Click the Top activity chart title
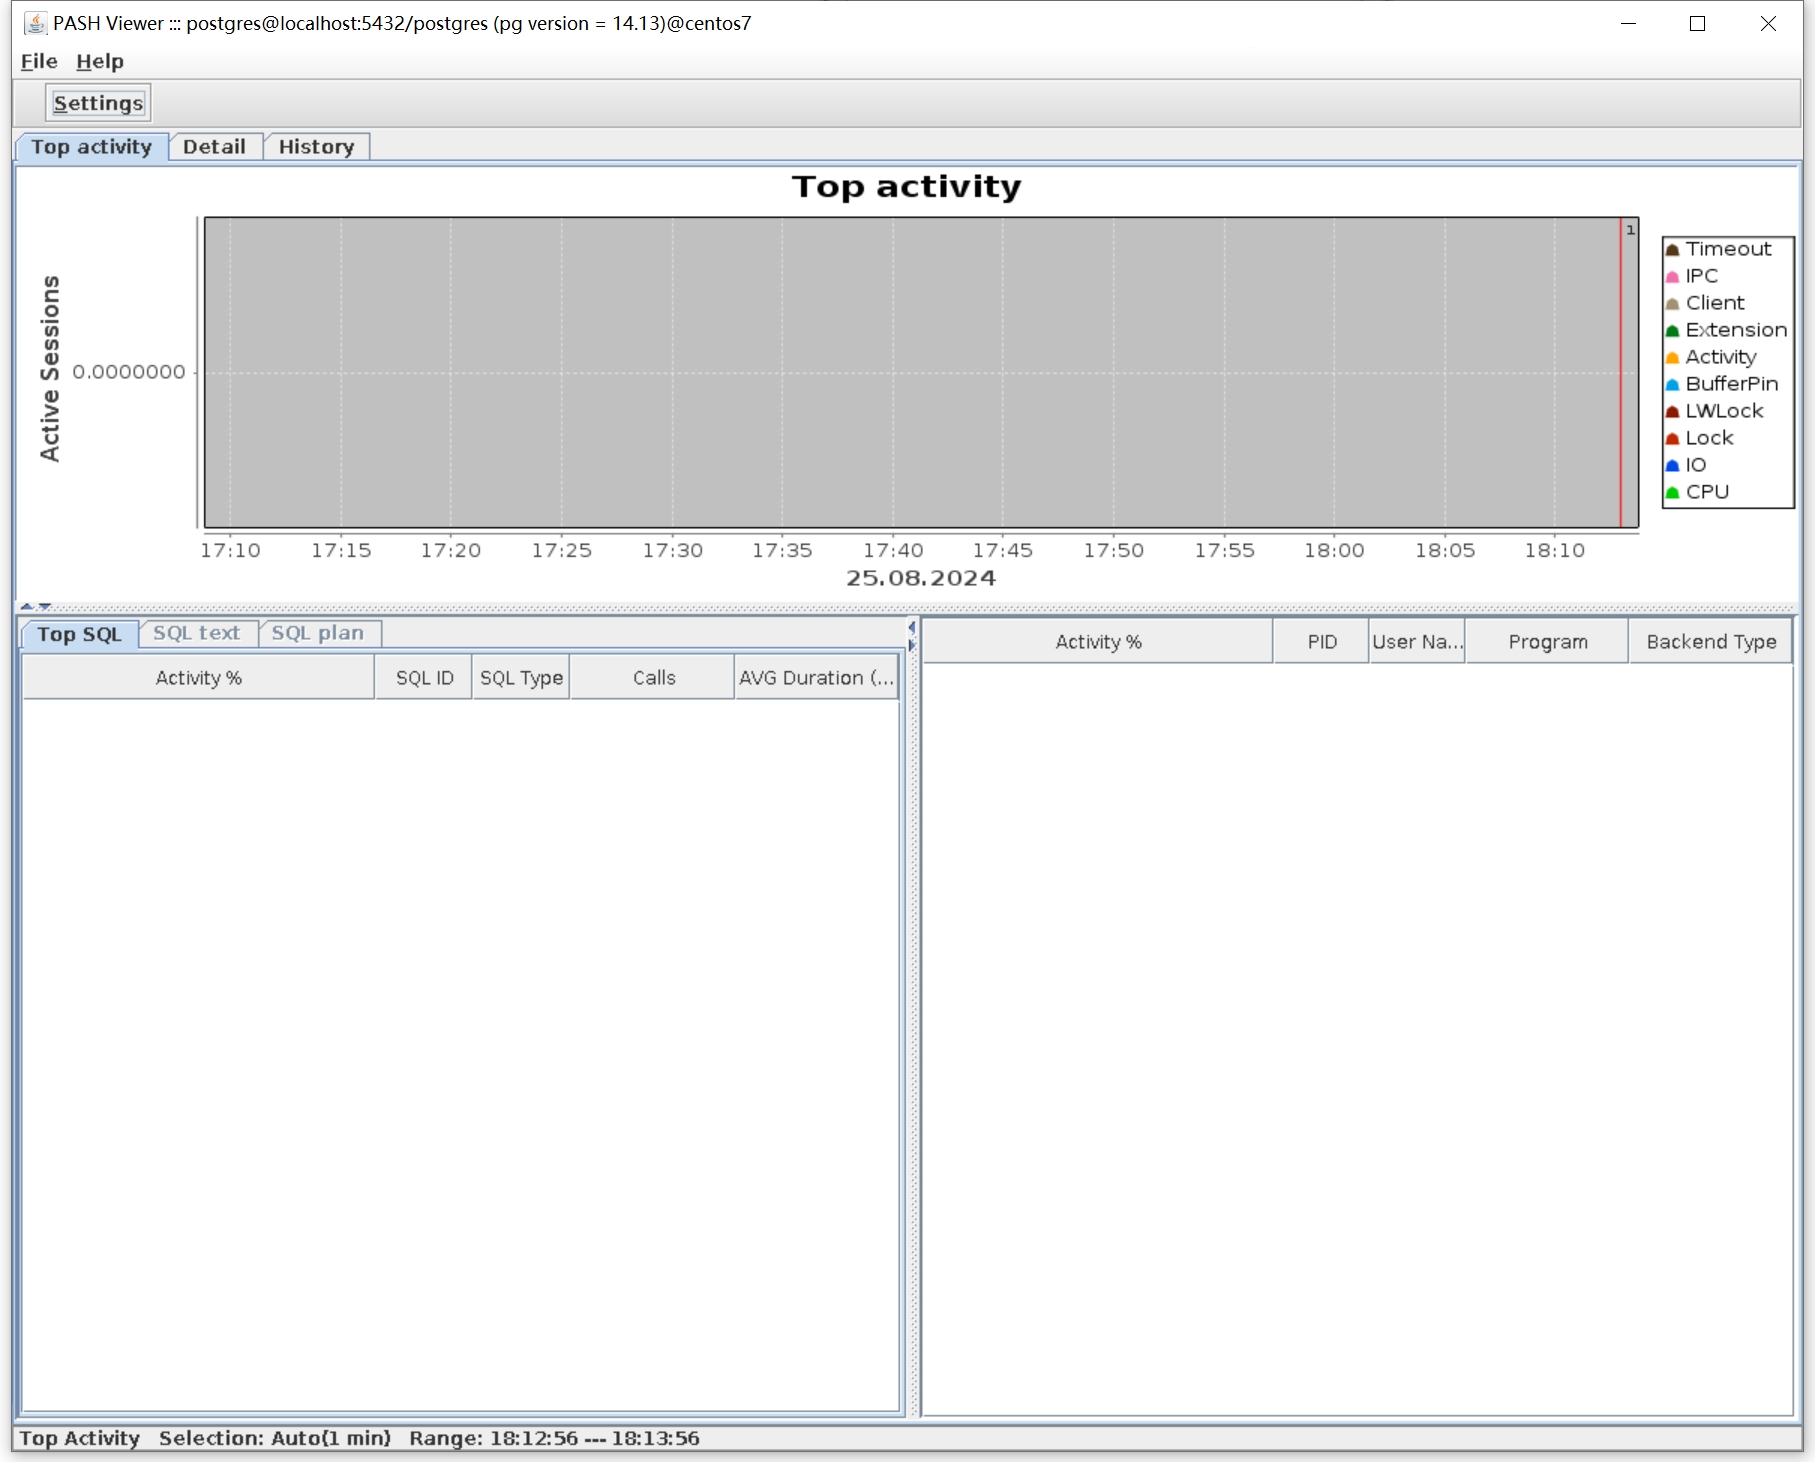Viewport: 1815px width, 1462px height. tap(907, 187)
